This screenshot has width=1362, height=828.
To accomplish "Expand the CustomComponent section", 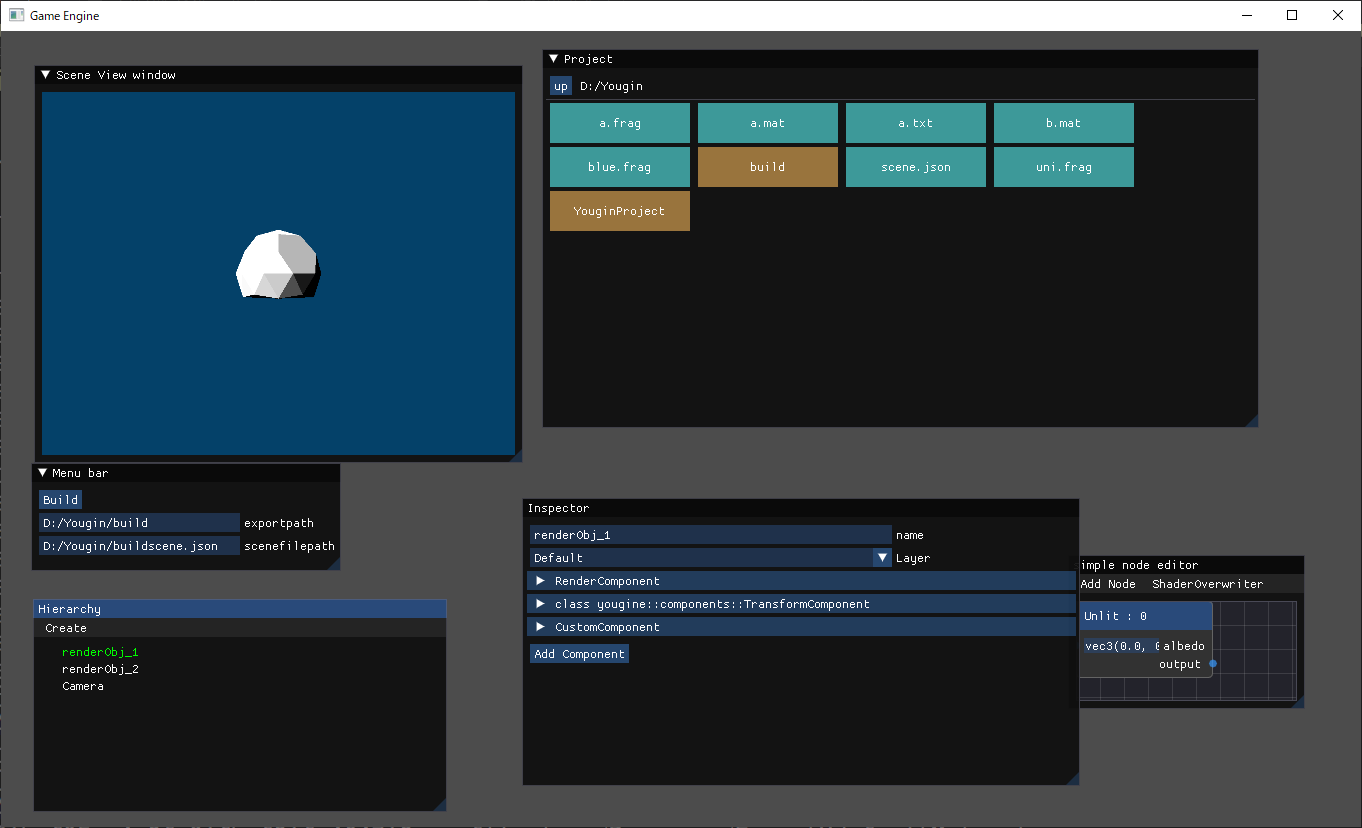I will click(x=802, y=627).
